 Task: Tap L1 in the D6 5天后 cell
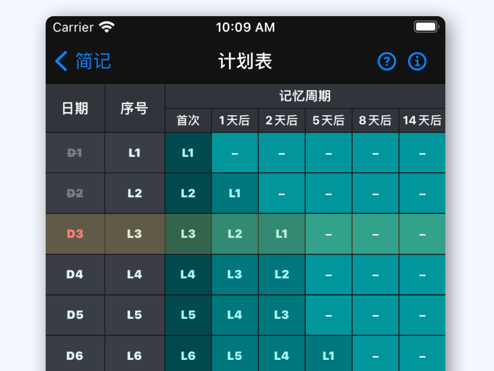pos(328,356)
